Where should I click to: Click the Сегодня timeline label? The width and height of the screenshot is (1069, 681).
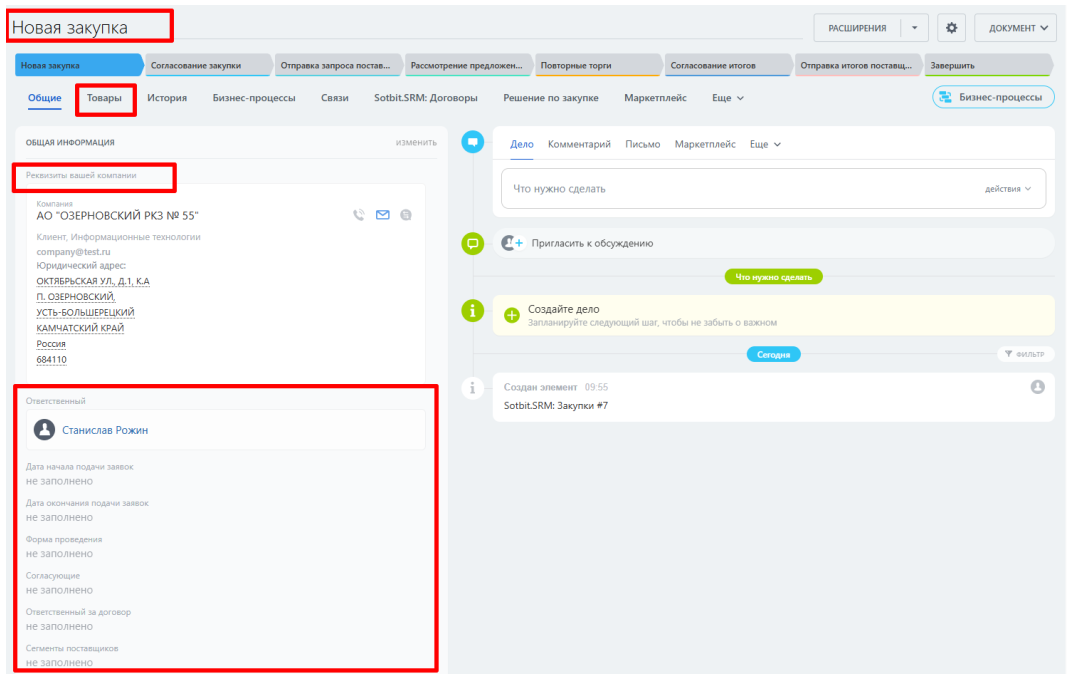point(773,354)
